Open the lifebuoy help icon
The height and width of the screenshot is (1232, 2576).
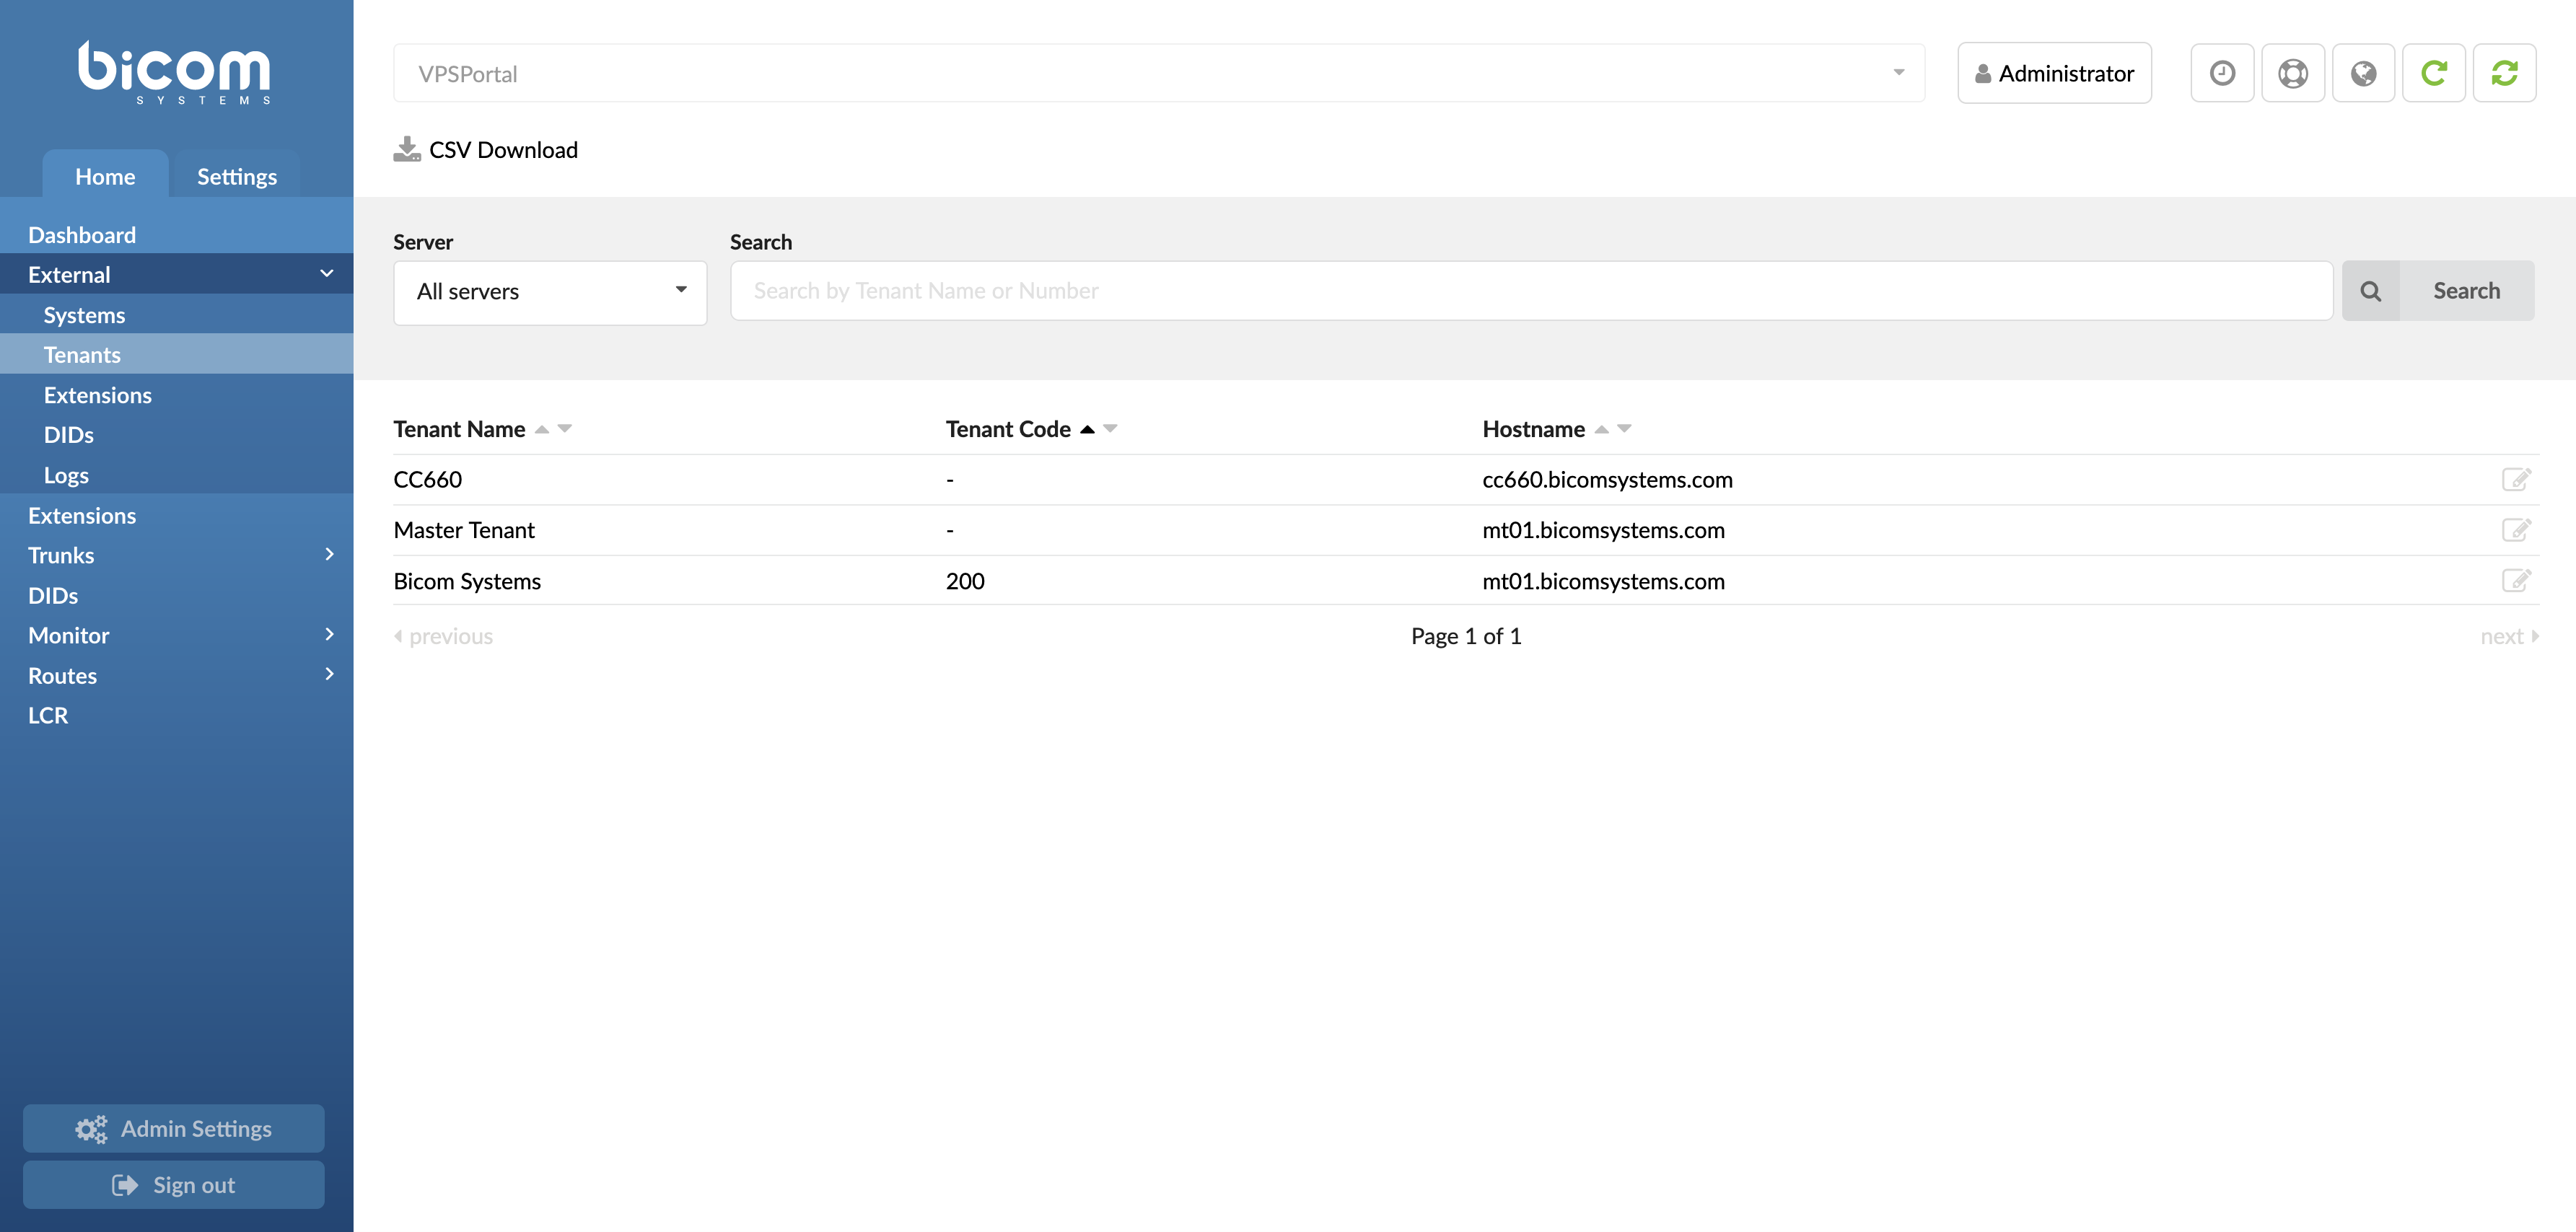[x=2292, y=73]
